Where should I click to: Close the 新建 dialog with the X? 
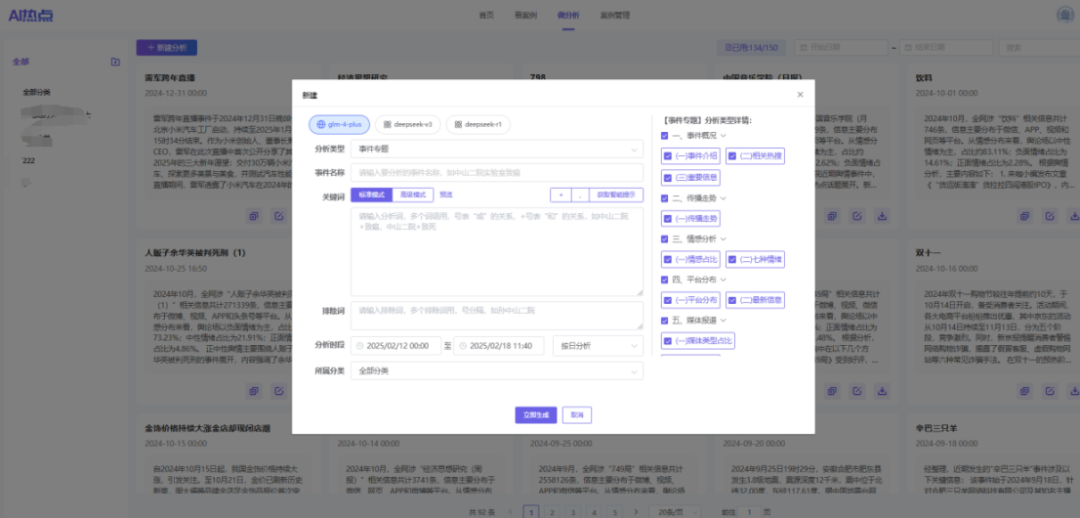point(800,95)
